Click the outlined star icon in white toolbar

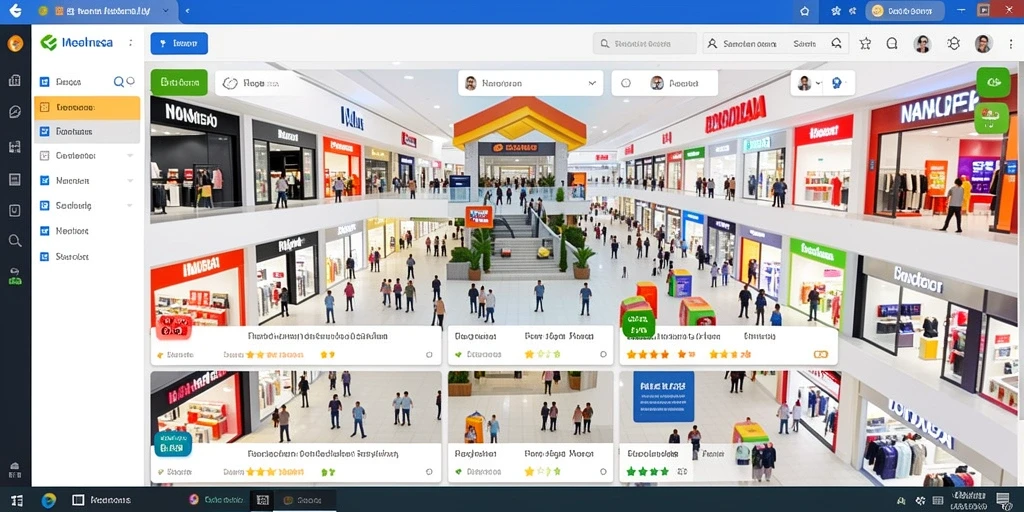click(865, 44)
